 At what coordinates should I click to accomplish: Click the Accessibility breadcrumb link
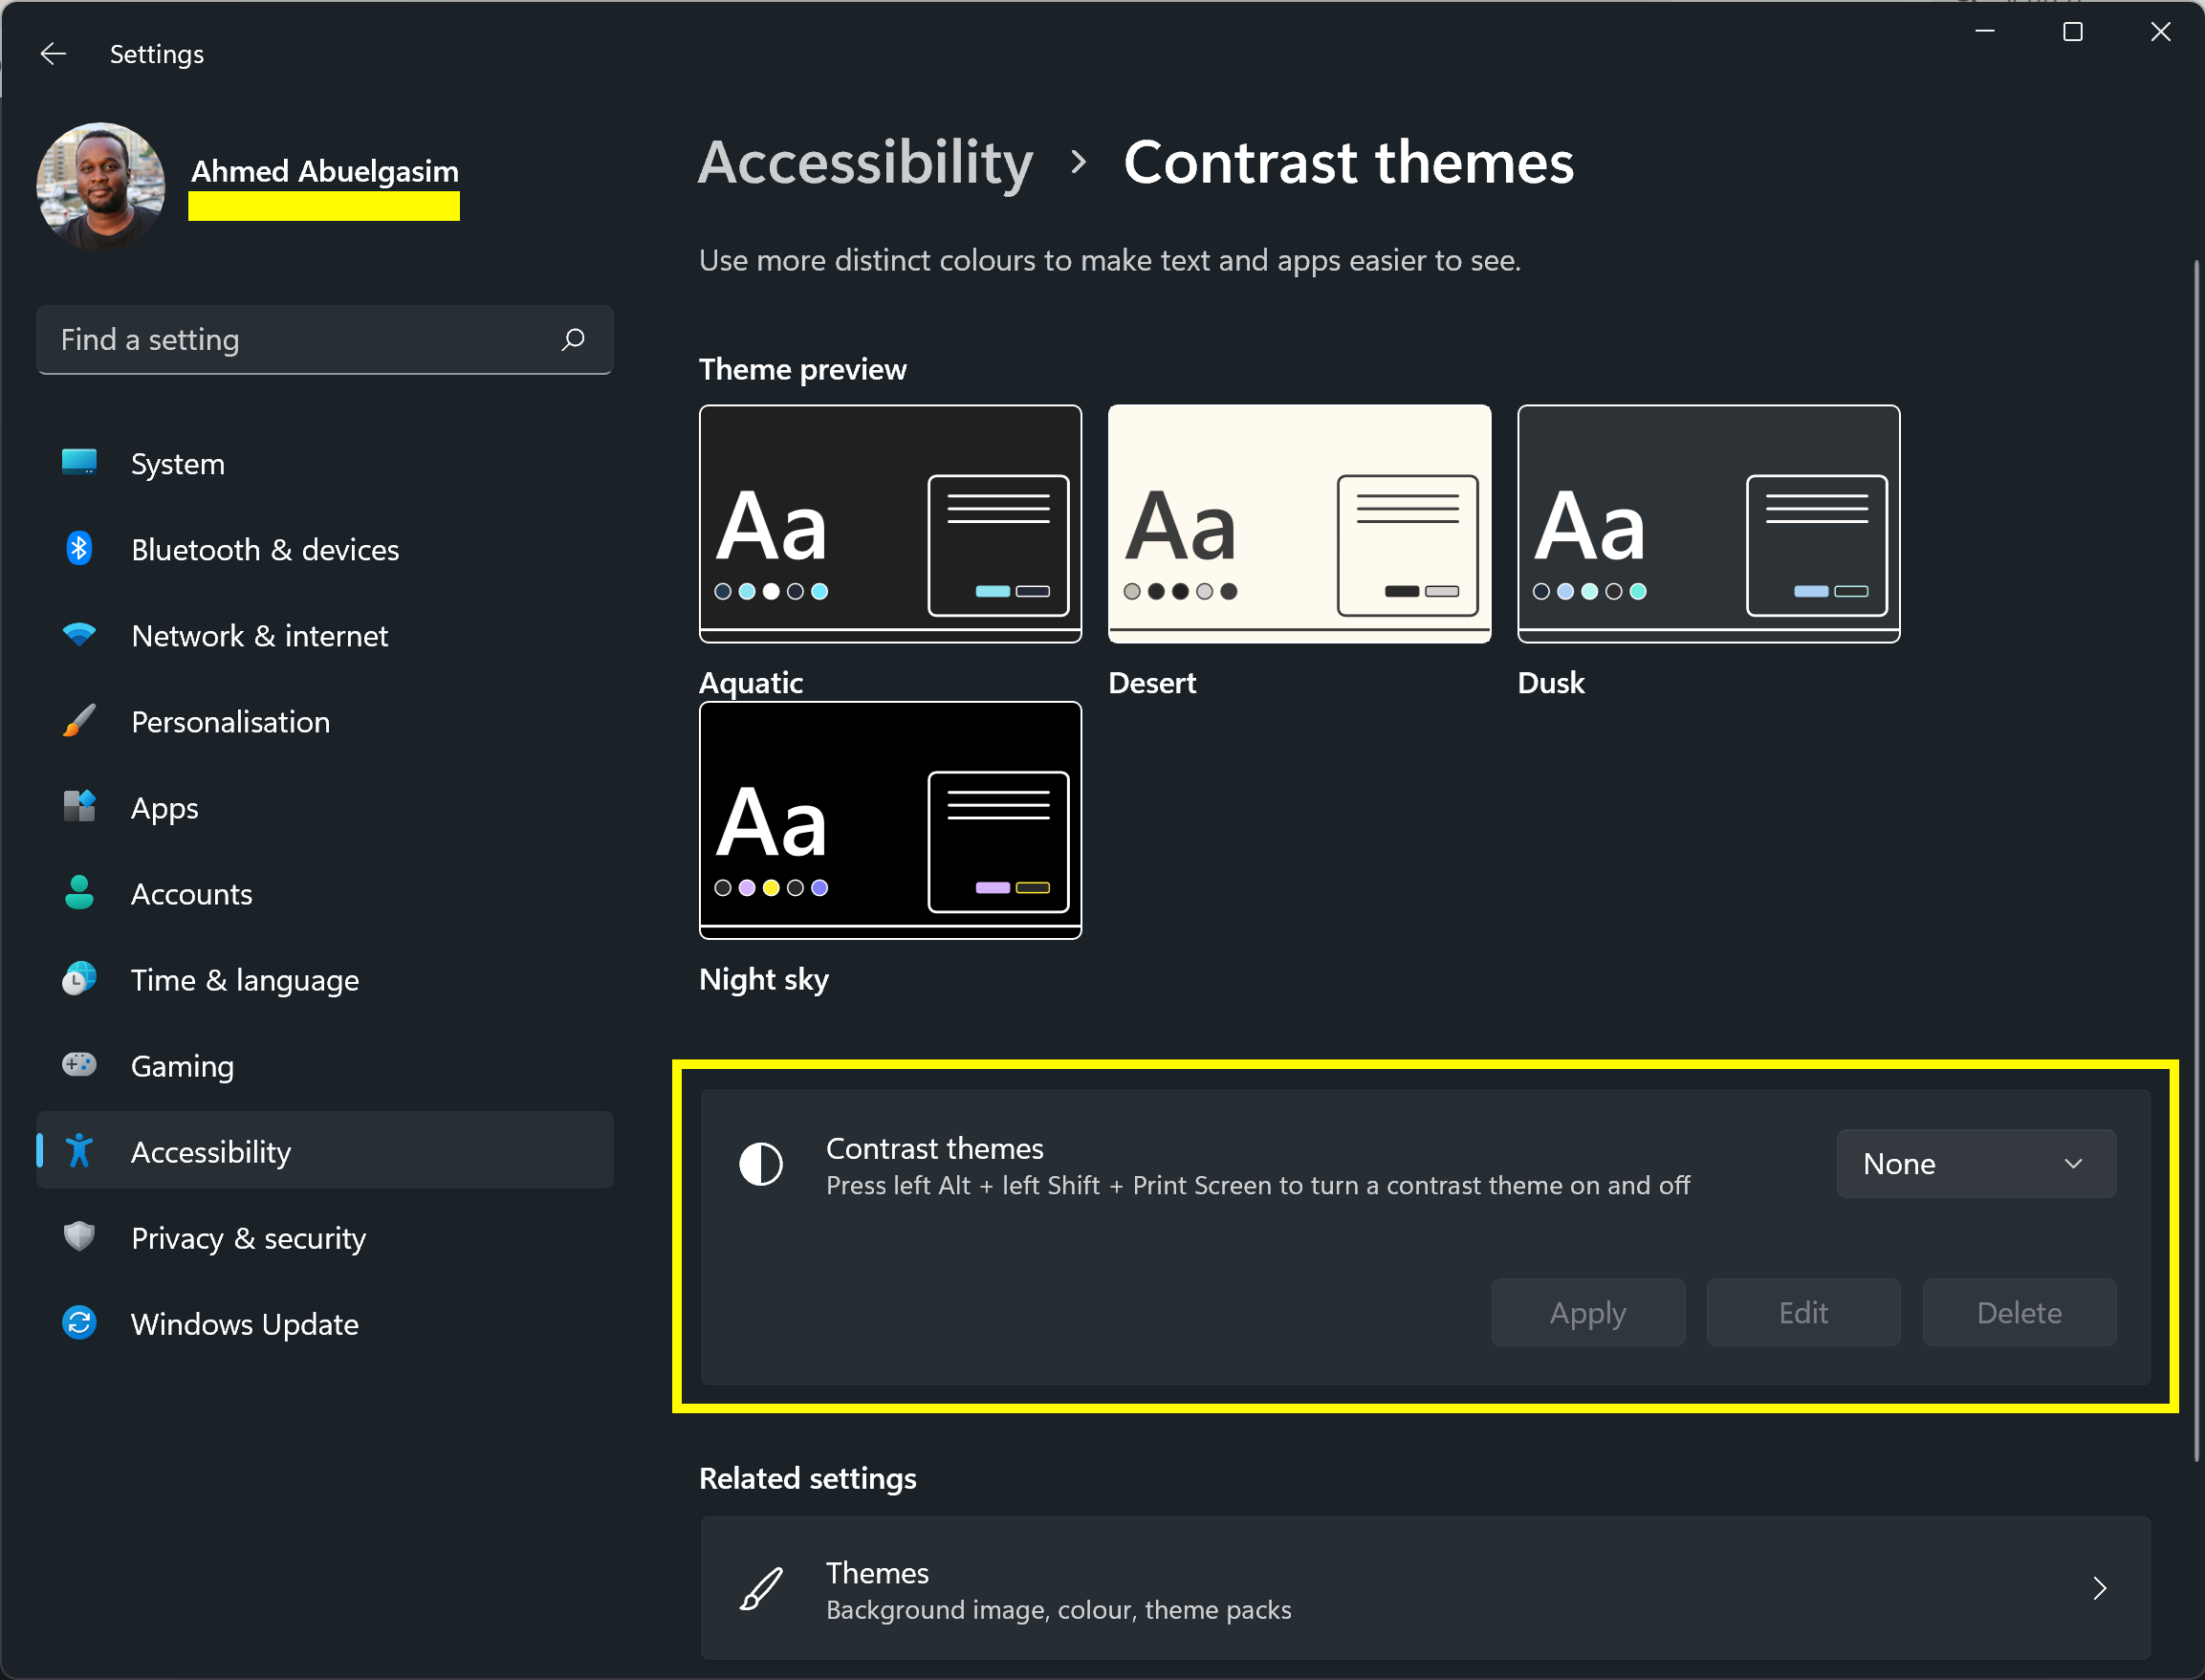[865, 162]
